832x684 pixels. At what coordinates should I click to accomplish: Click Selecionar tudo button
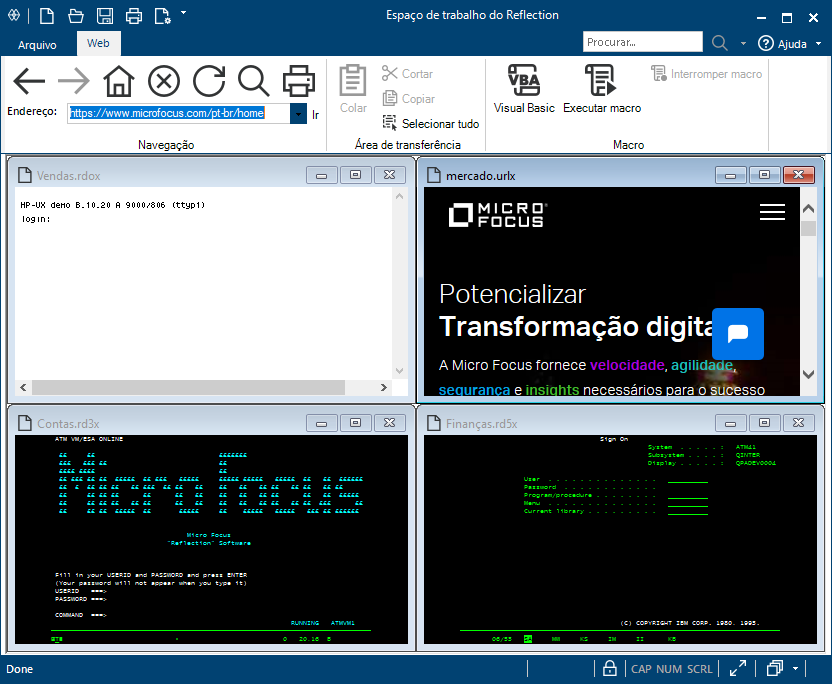[431, 124]
